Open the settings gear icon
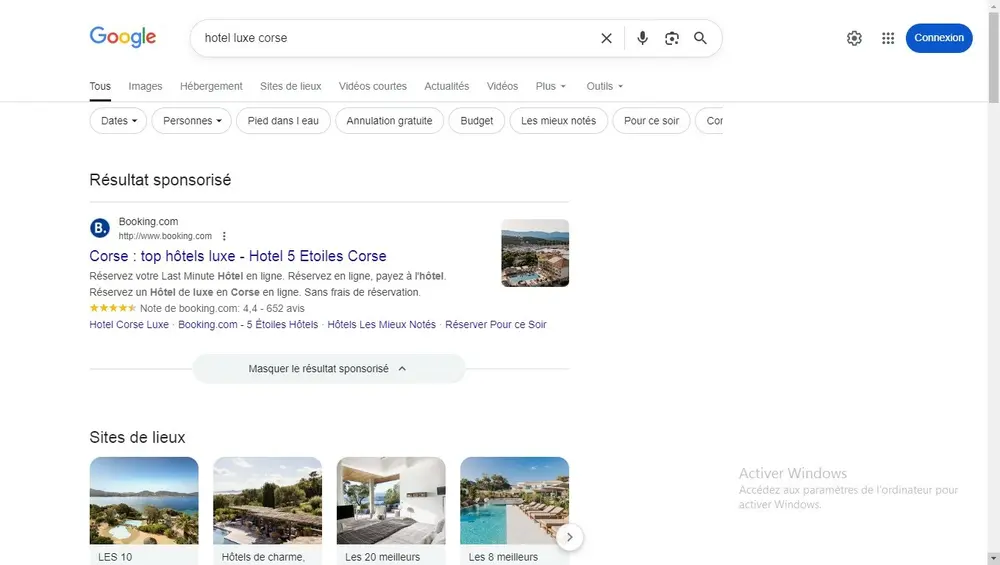This screenshot has width=1000, height=565. 854,38
